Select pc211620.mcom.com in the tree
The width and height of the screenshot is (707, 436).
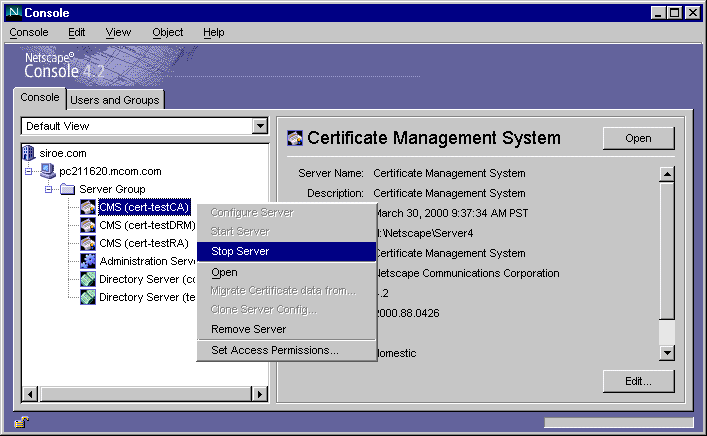coord(110,171)
